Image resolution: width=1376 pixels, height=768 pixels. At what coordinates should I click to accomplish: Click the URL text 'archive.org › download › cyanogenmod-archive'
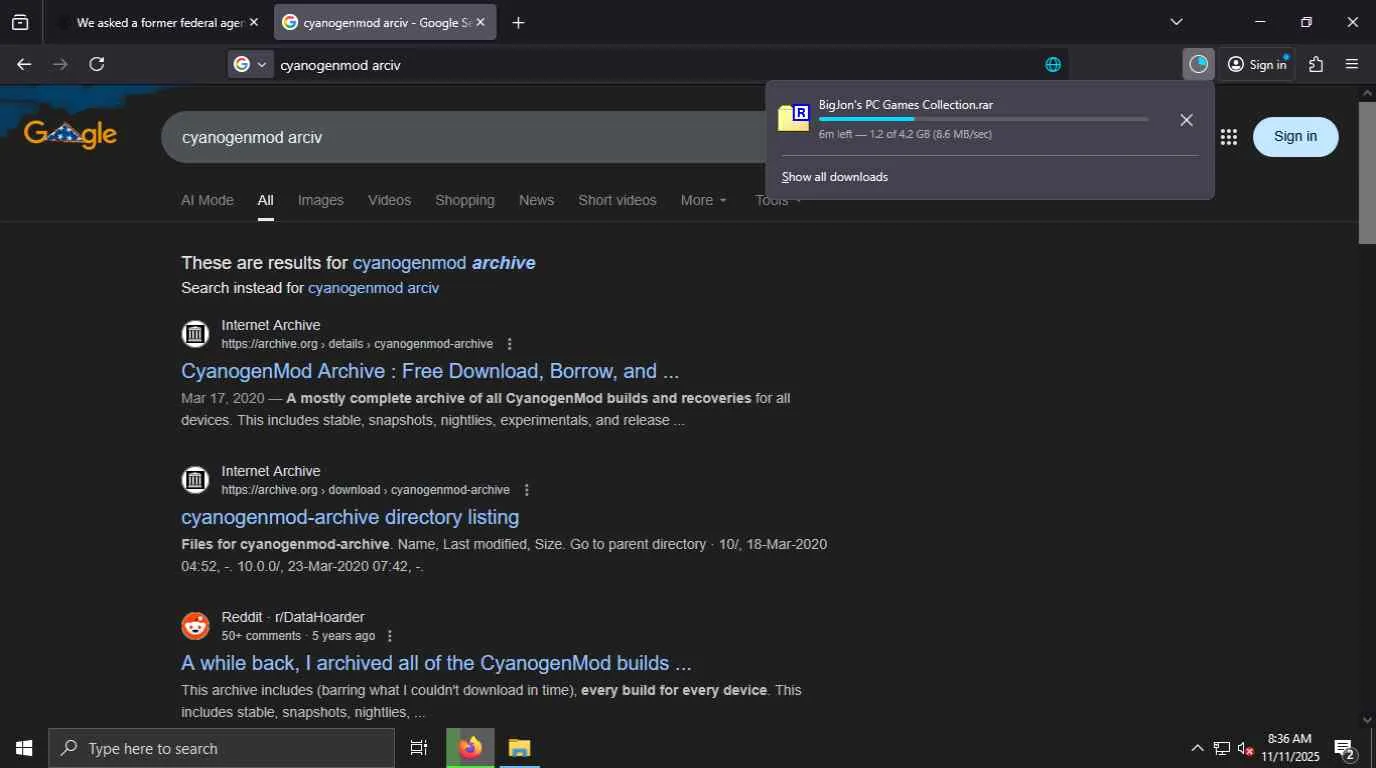pos(365,490)
